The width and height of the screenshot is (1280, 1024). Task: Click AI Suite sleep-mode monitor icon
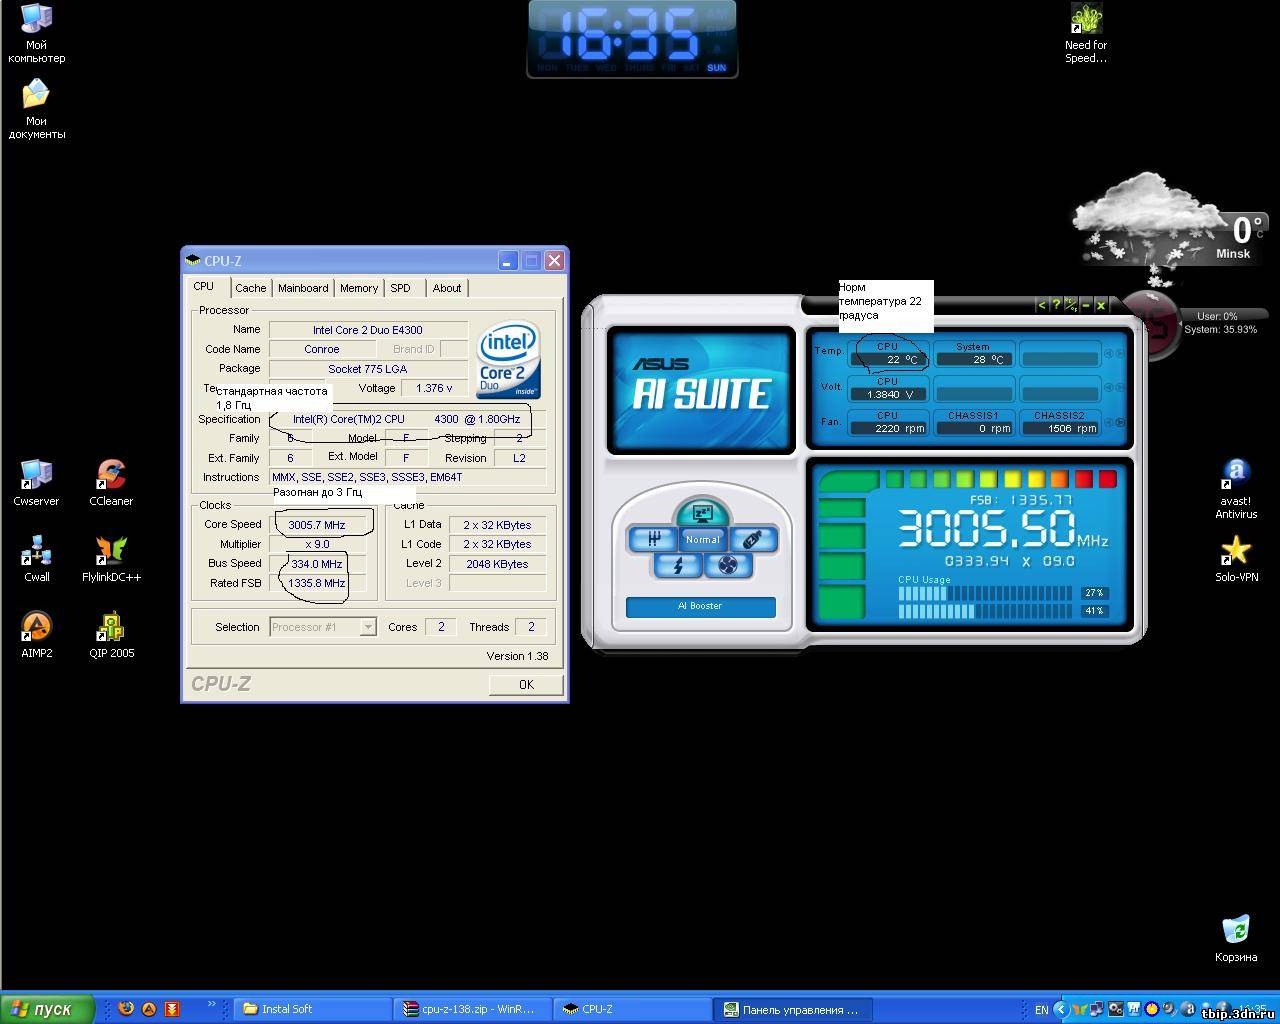click(701, 514)
